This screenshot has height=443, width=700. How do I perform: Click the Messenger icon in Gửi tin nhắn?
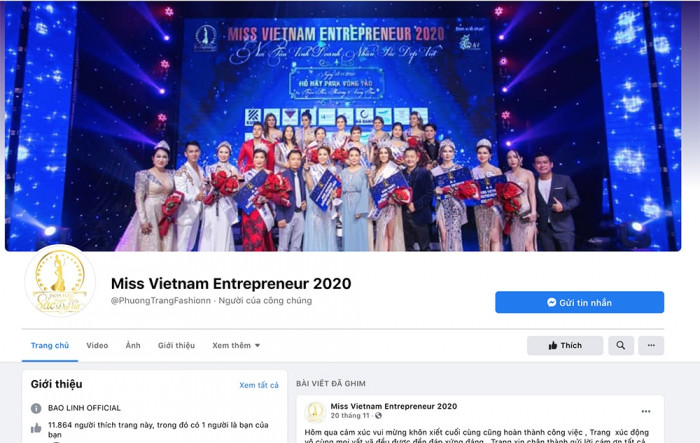(x=551, y=302)
